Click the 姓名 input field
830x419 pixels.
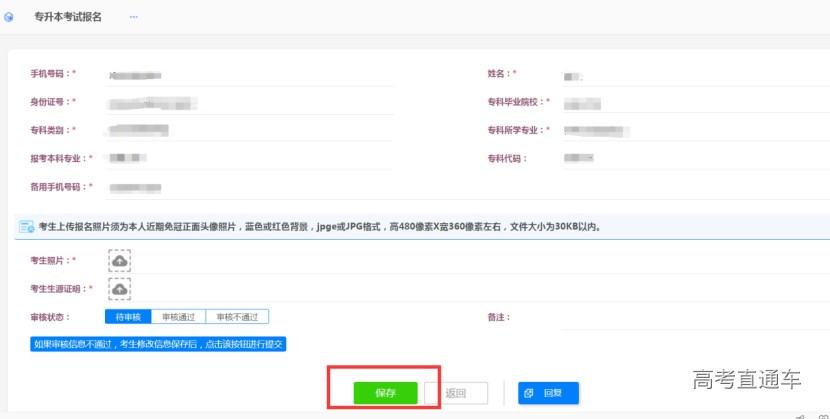tap(680, 75)
